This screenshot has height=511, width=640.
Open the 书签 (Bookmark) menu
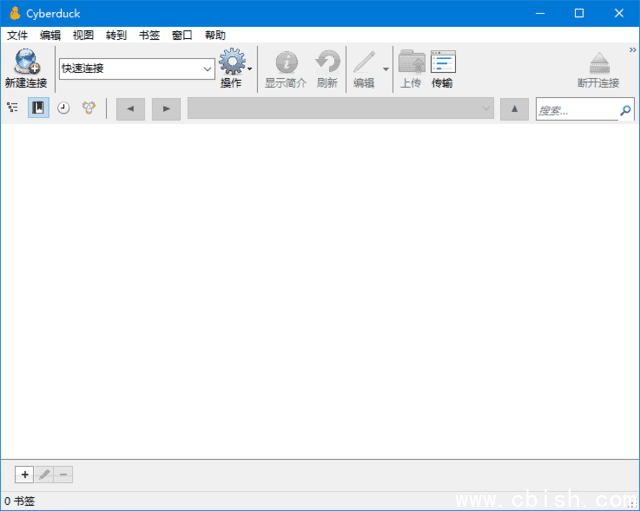(148, 35)
